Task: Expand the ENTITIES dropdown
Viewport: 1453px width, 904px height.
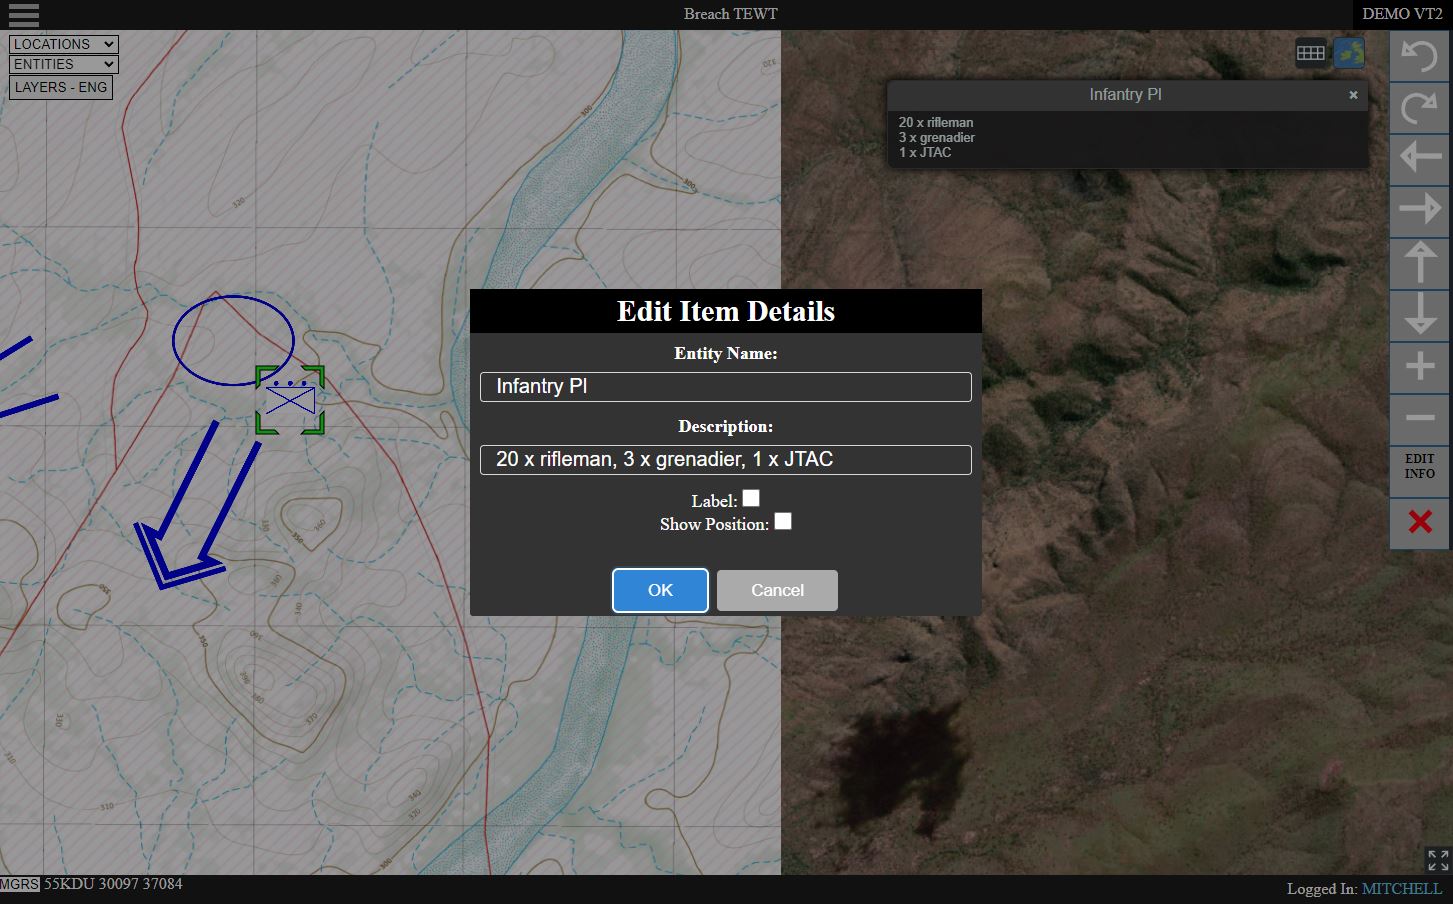Action: pos(64,64)
